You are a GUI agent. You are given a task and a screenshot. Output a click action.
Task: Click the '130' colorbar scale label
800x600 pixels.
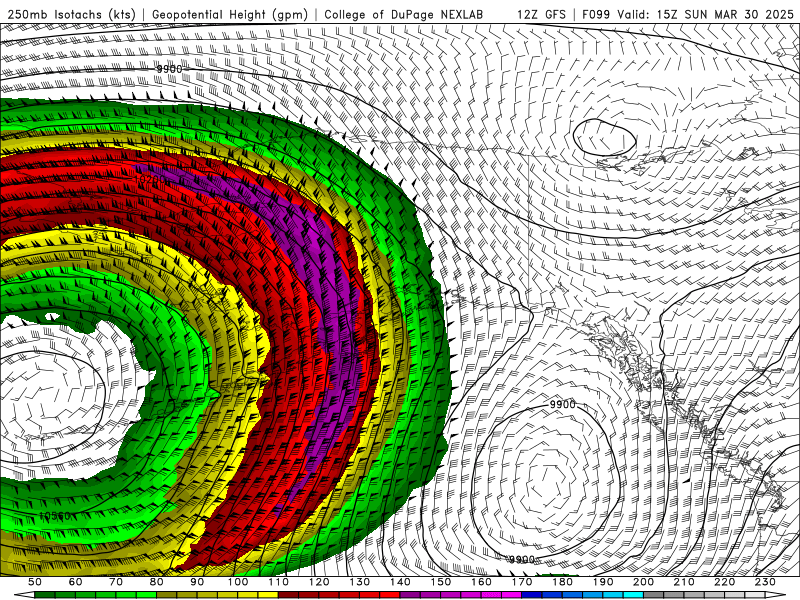(360, 582)
